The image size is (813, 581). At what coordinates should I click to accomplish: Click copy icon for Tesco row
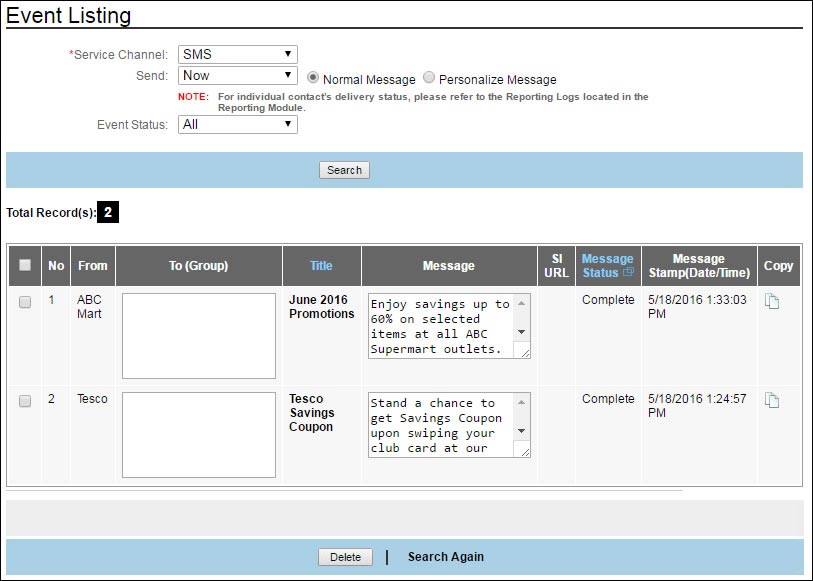(772, 400)
